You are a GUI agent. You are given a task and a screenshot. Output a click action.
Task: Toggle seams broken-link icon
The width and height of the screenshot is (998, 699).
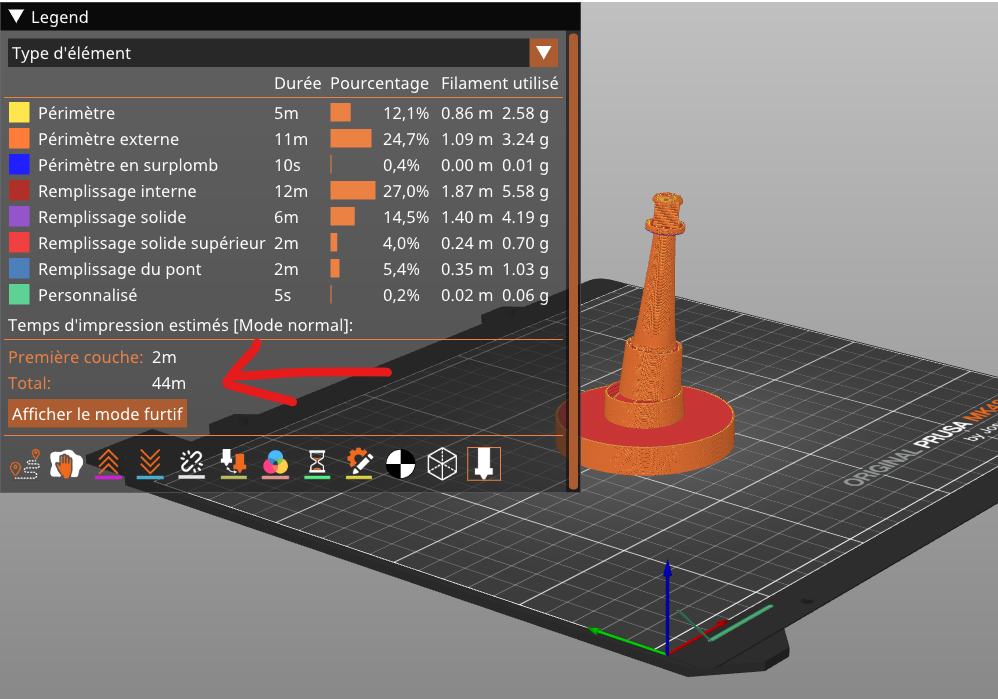tap(191, 464)
